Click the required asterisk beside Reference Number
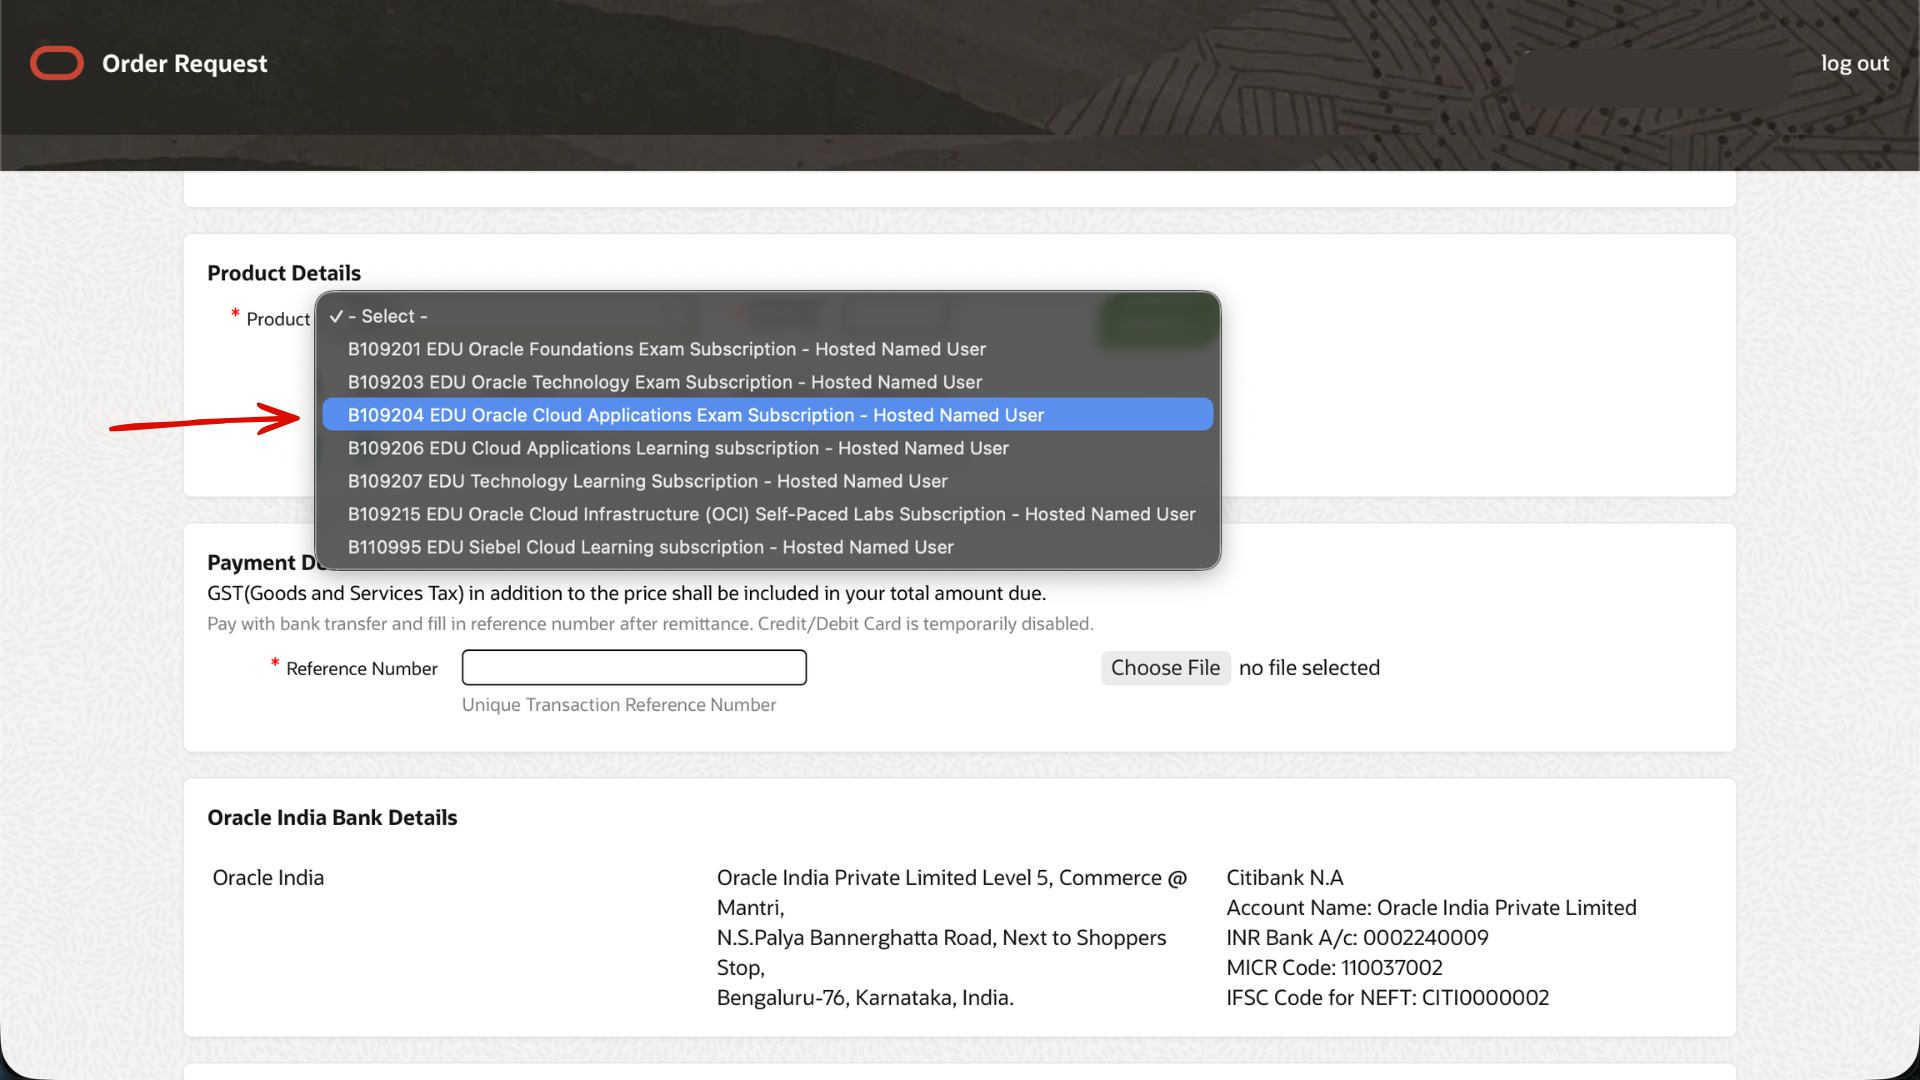This screenshot has height=1080, width=1920. (x=275, y=663)
